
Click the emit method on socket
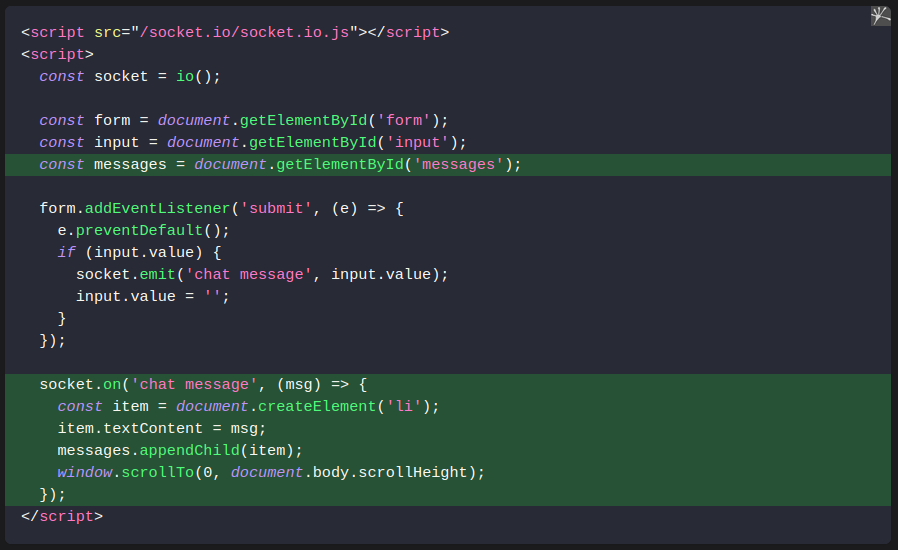157,274
